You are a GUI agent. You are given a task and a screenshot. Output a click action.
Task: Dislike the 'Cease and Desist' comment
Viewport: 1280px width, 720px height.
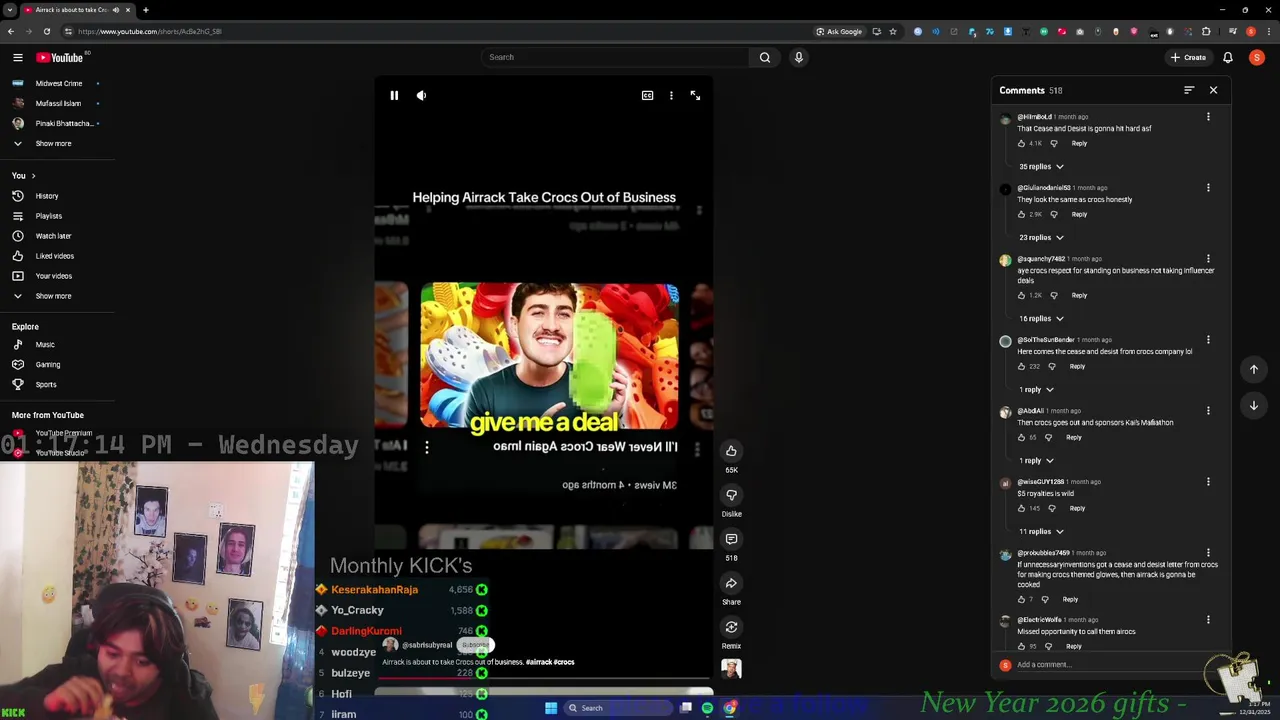point(1054,143)
